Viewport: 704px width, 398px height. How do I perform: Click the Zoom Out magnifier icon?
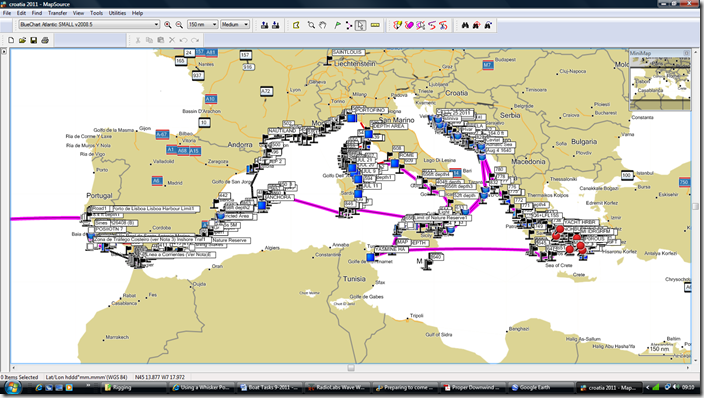point(179,25)
